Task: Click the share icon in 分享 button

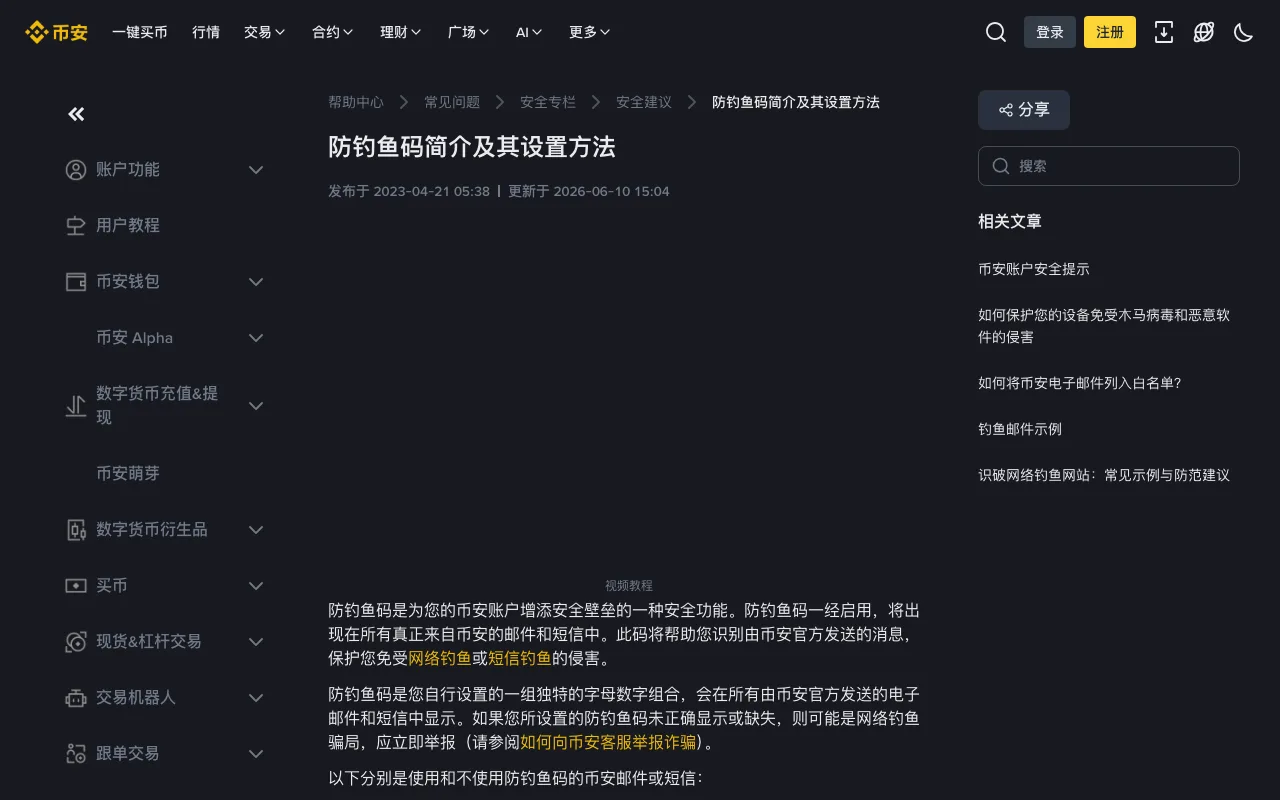Action: tap(1006, 110)
